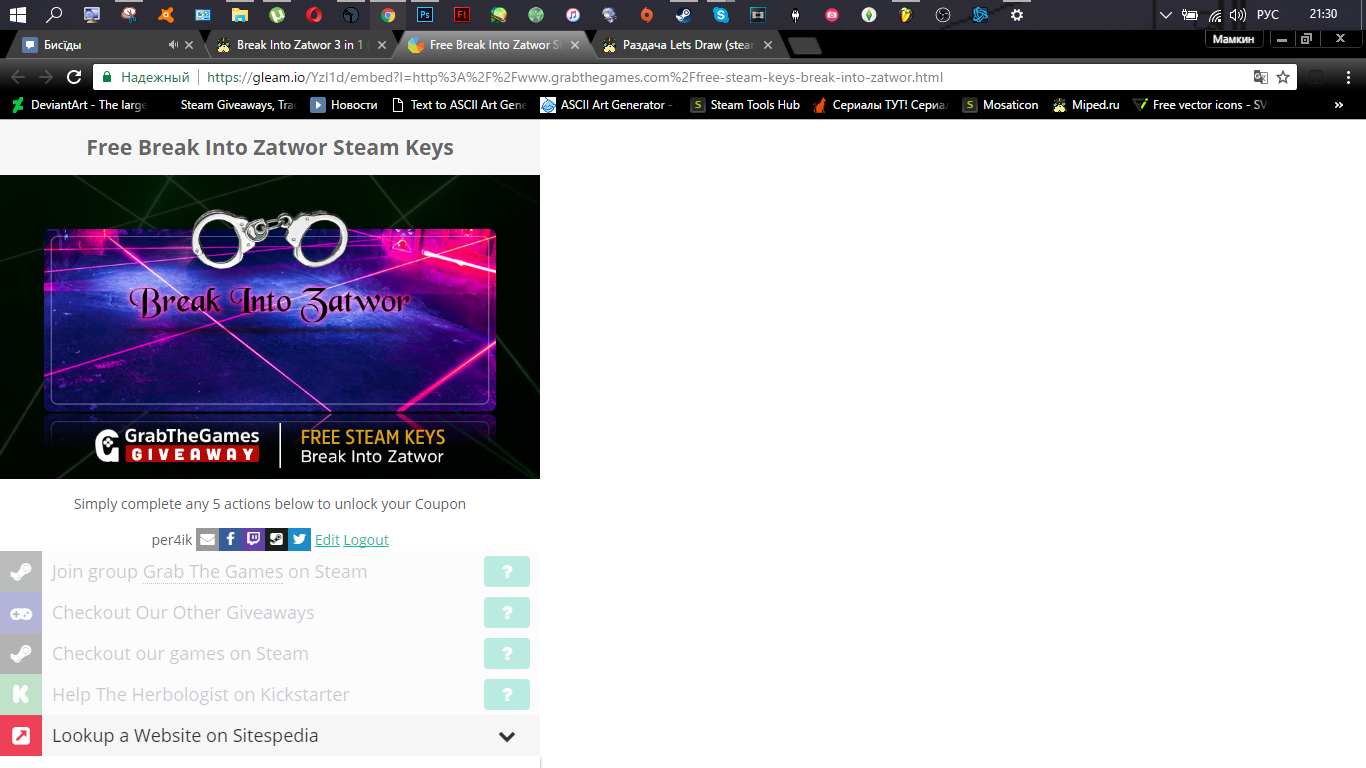Click the Grab The Games group link
This screenshot has height=768, width=1366.
click(213, 572)
